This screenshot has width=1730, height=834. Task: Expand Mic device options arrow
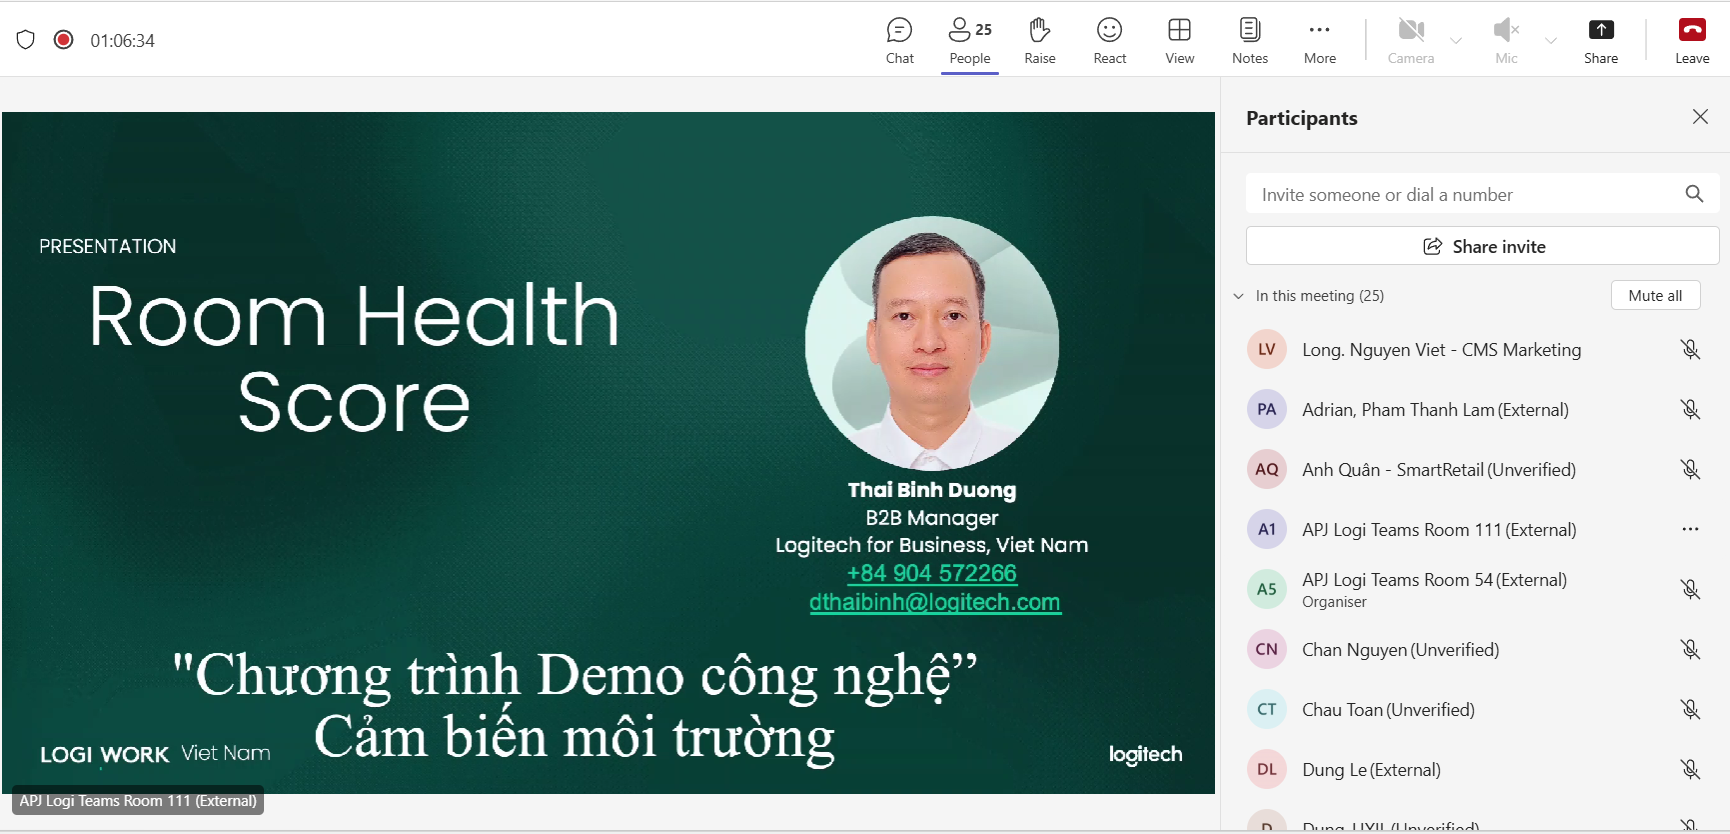pos(1551,41)
